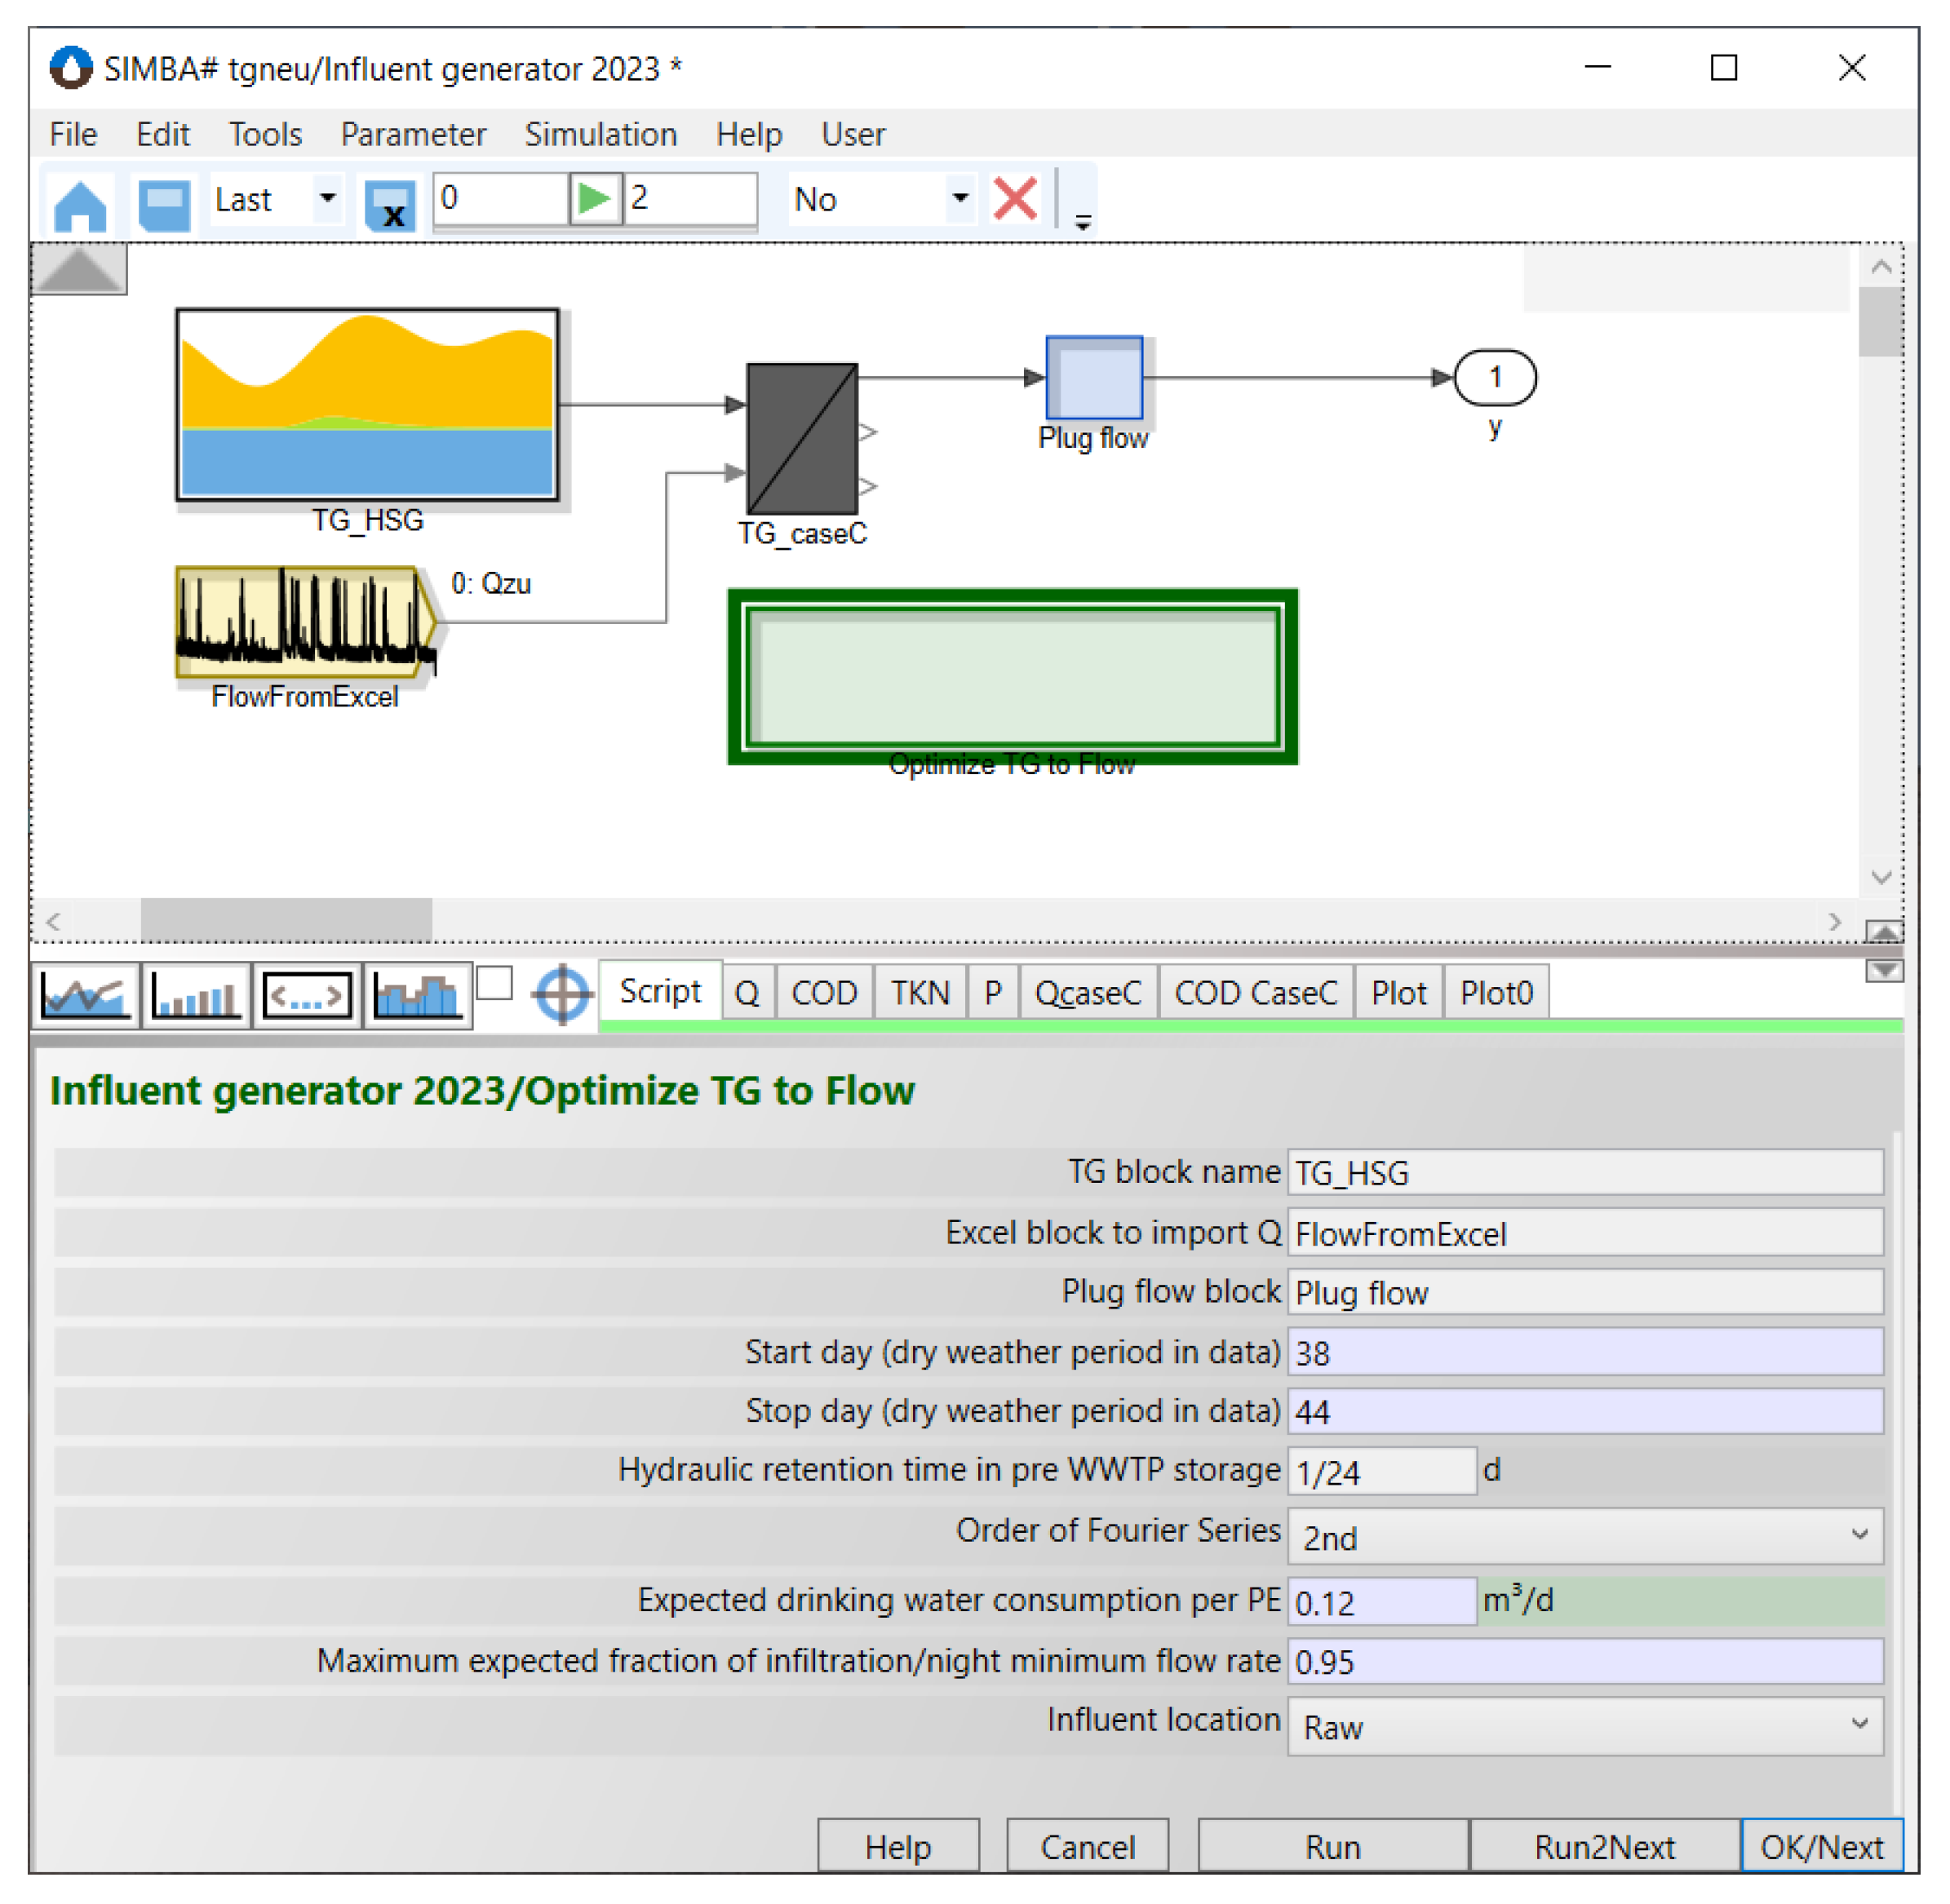Select the TG_HSG block in diagram

(367, 404)
